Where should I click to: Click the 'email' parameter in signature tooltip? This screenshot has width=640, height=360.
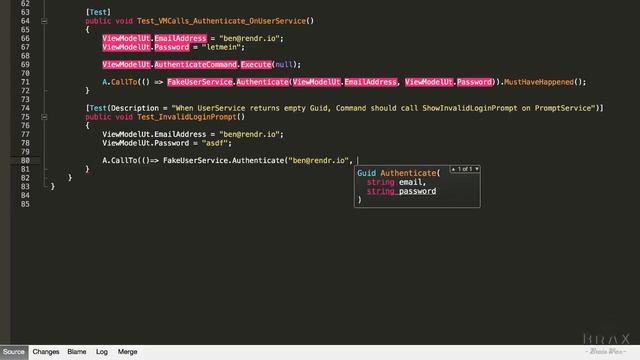(x=411, y=182)
